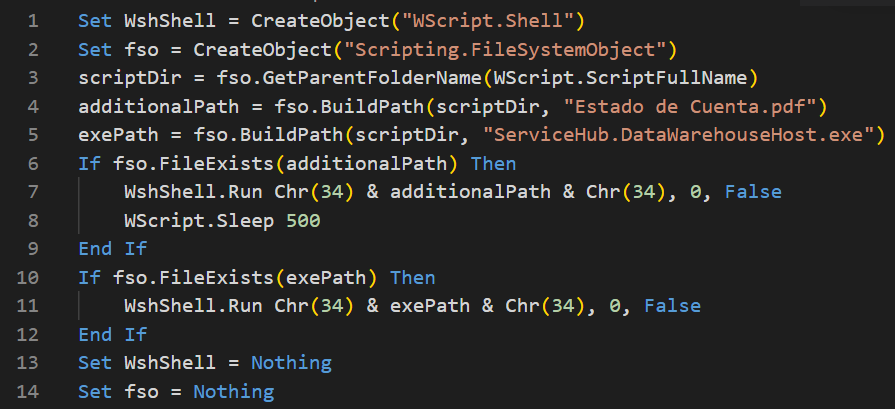Click the "WScript.Shell" string on line 1

[487, 21]
